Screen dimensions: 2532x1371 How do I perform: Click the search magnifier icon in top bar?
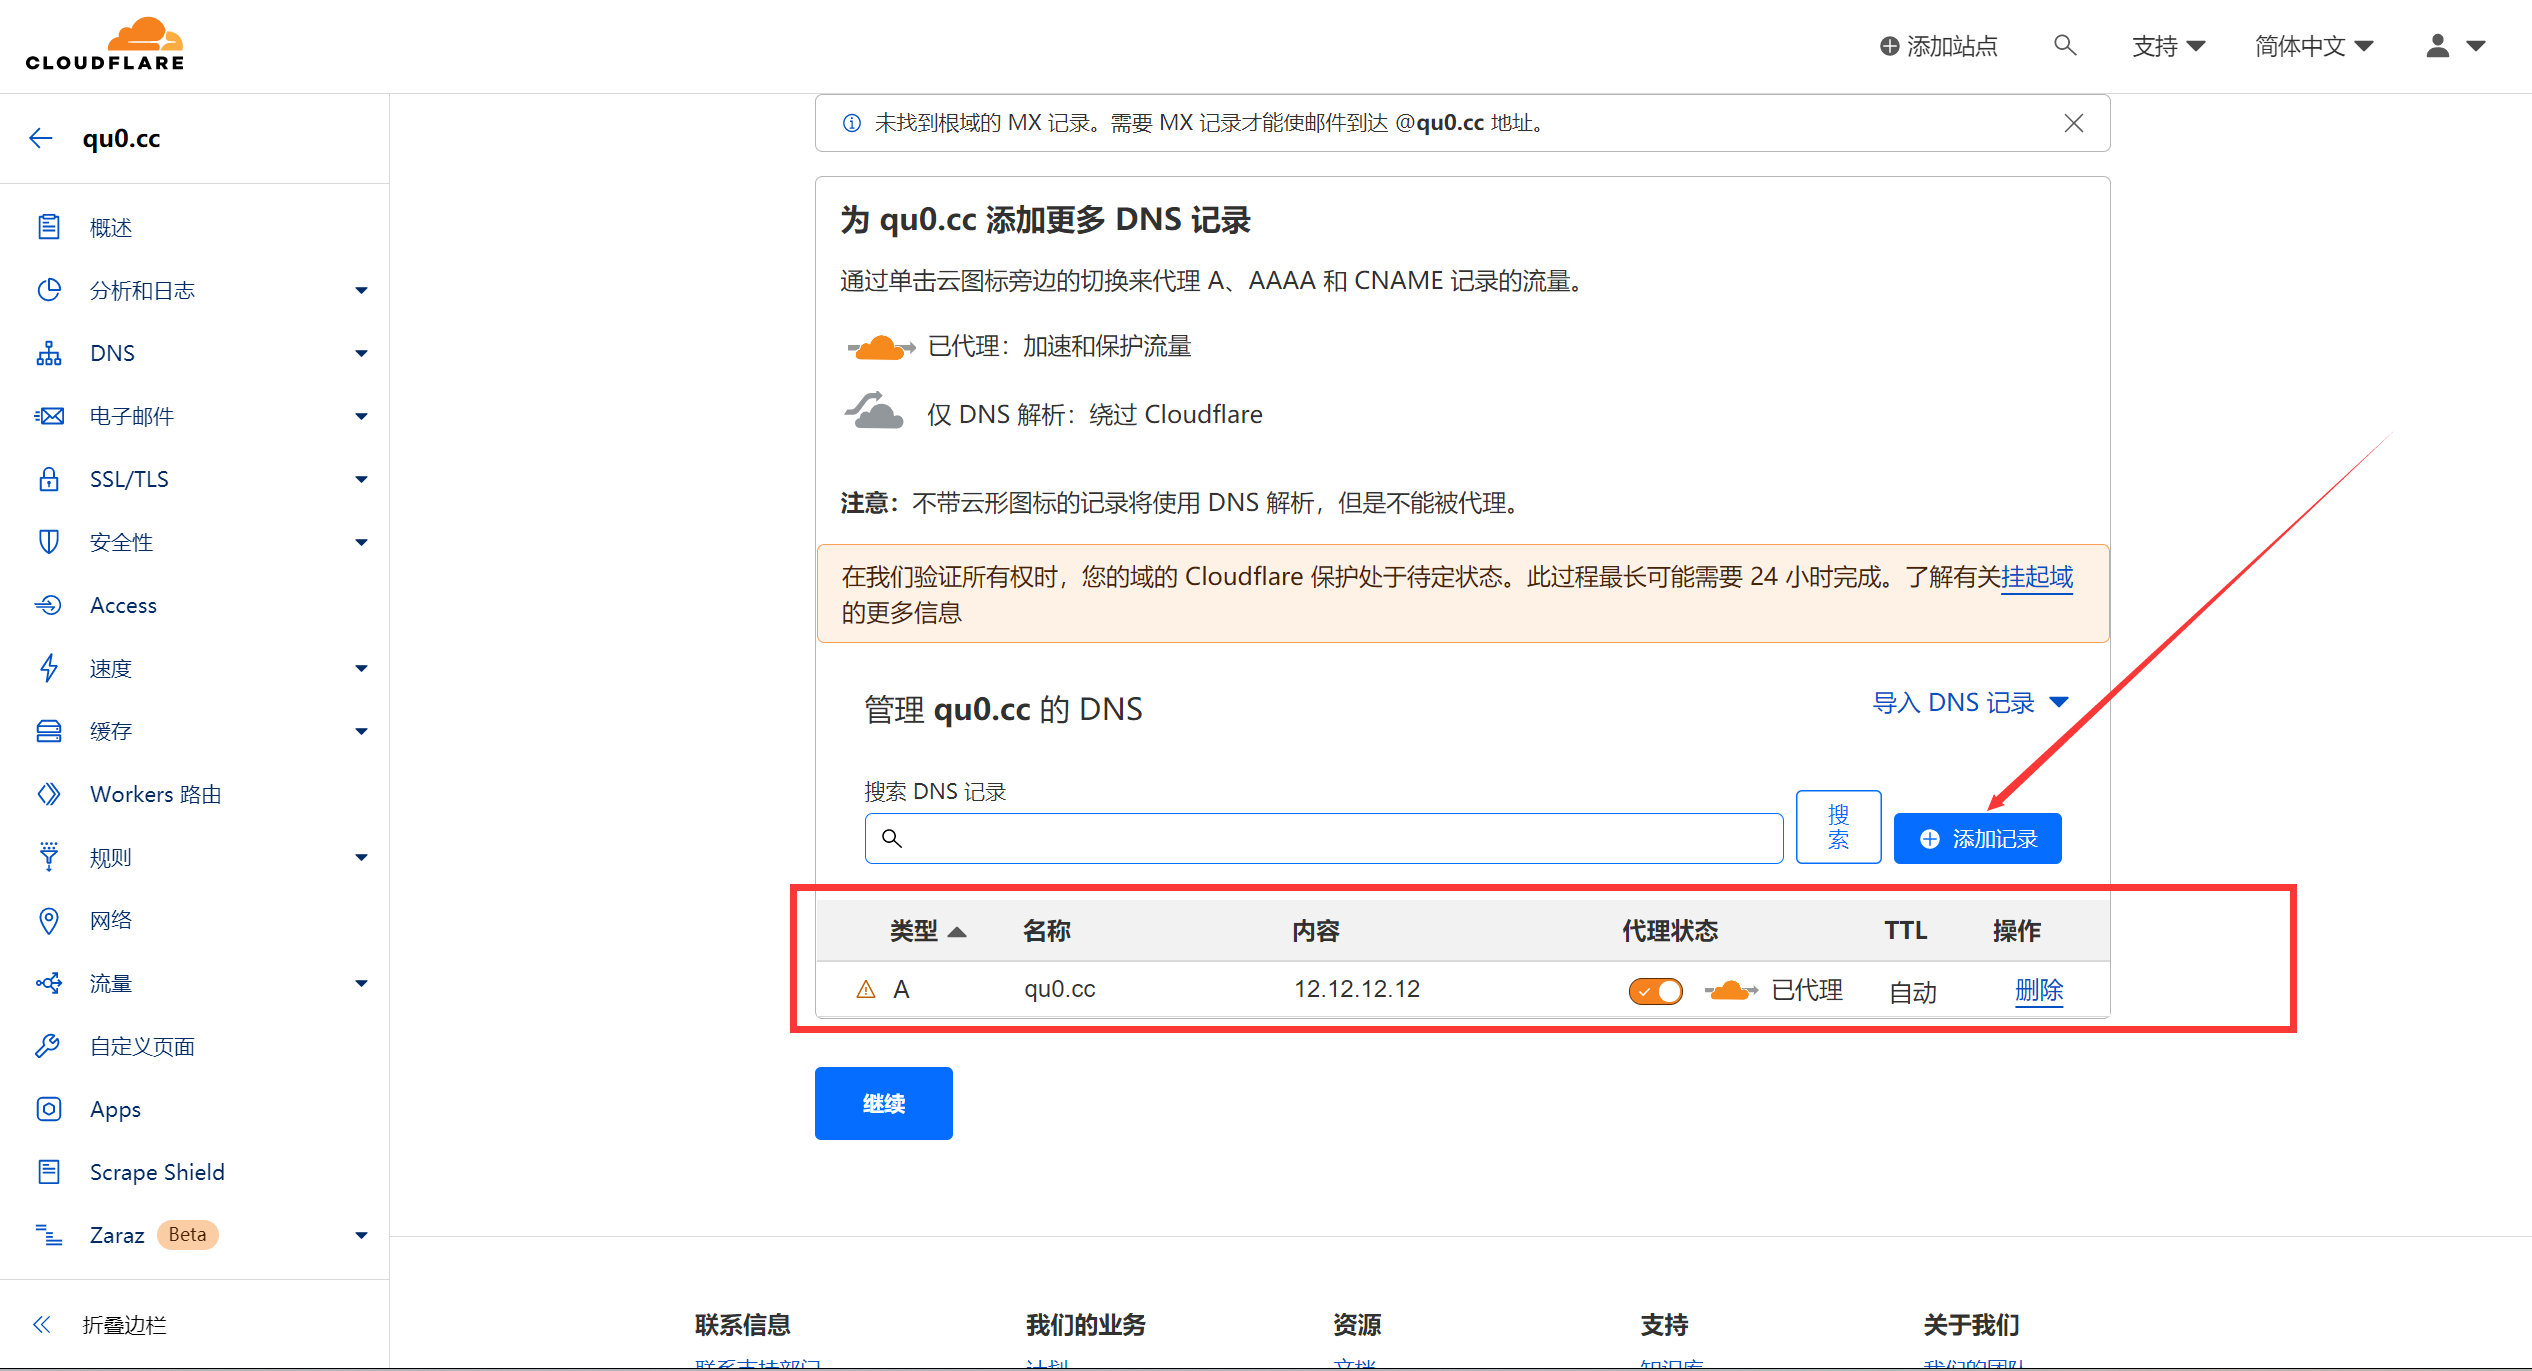(2064, 46)
